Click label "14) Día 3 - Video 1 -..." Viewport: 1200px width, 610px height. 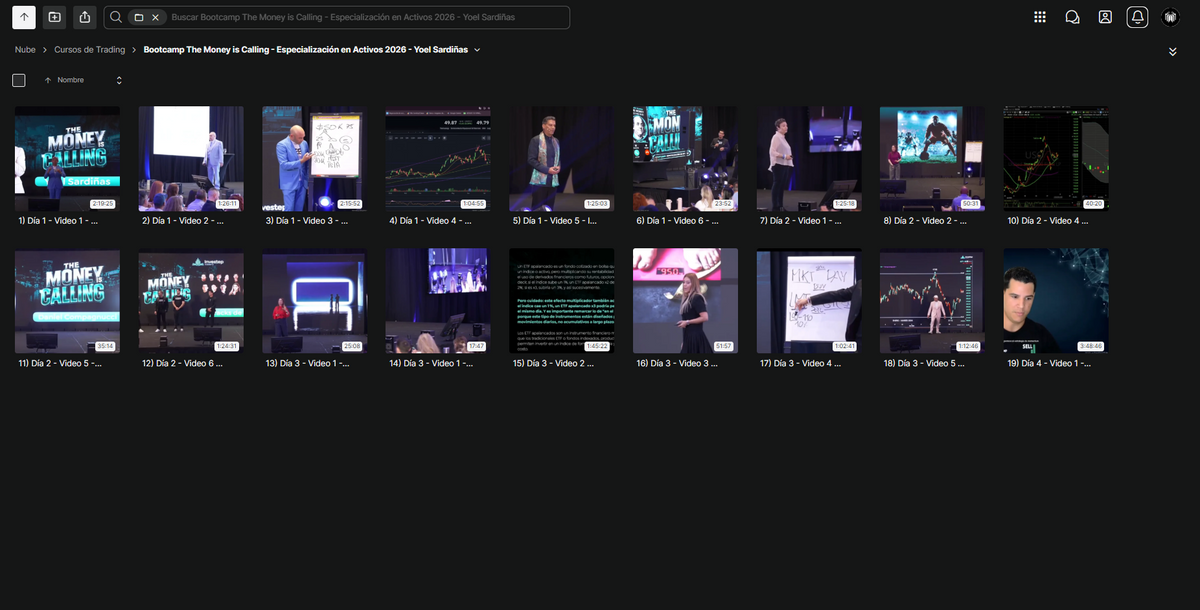click(430, 364)
